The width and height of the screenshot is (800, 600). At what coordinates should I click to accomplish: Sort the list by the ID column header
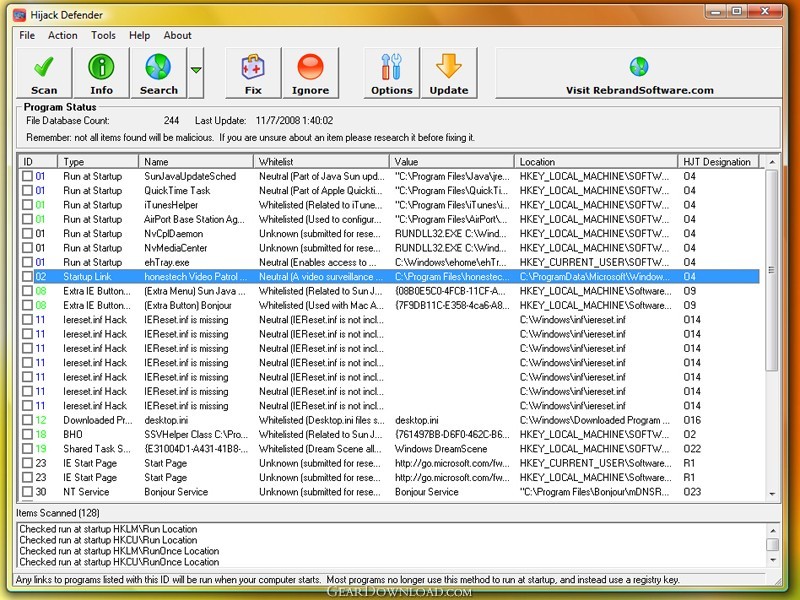tap(38, 162)
